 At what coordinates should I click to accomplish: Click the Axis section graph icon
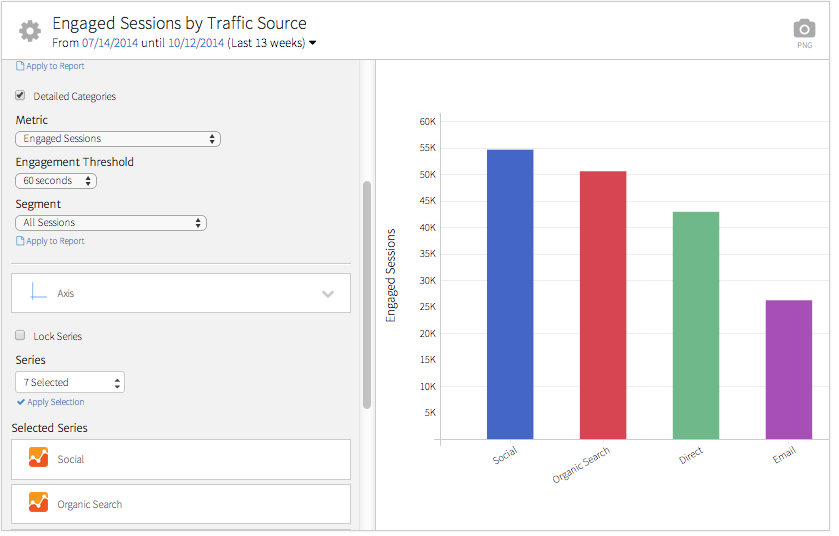39,293
